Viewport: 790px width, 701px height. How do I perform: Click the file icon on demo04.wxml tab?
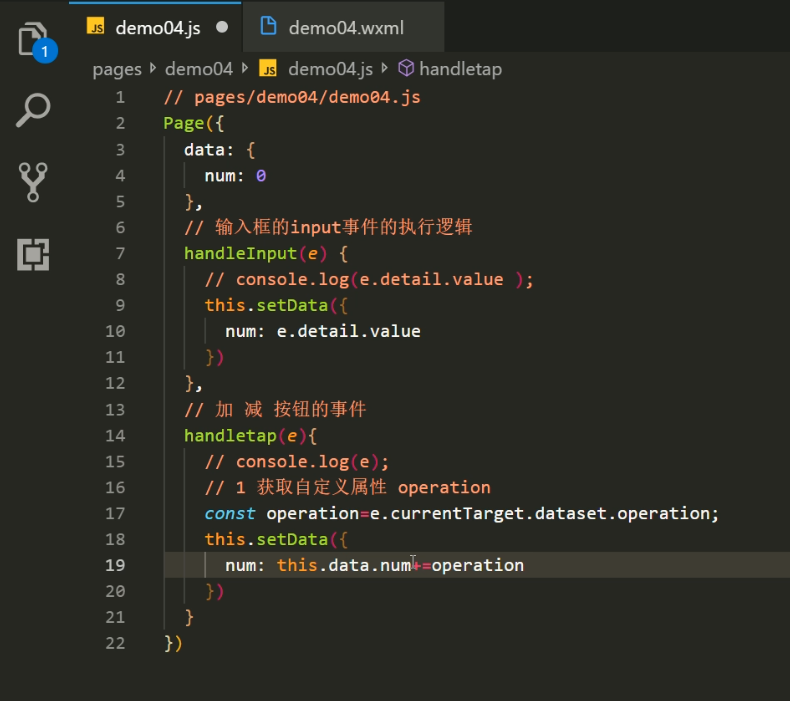coord(268,26)
